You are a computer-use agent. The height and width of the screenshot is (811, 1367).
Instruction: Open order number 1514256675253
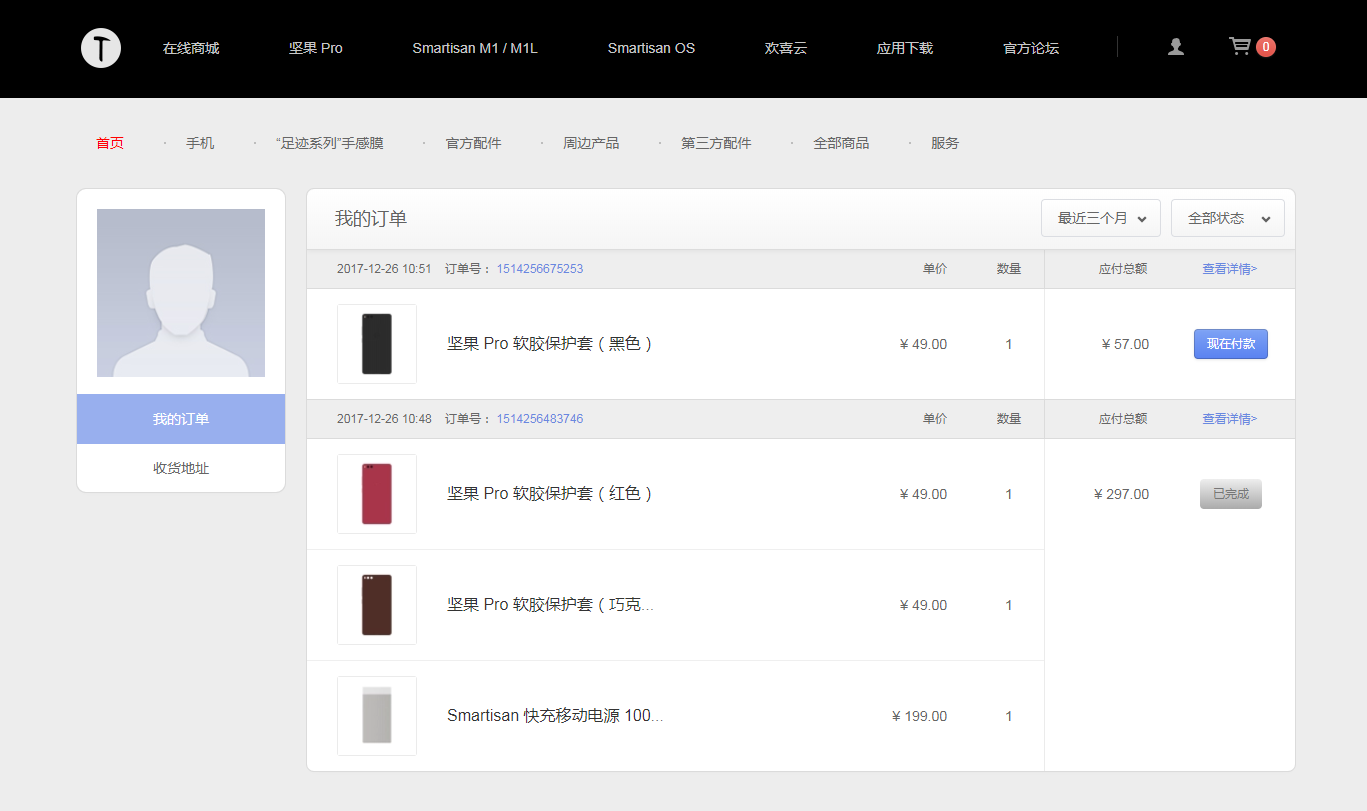click(x=540, y=269)
